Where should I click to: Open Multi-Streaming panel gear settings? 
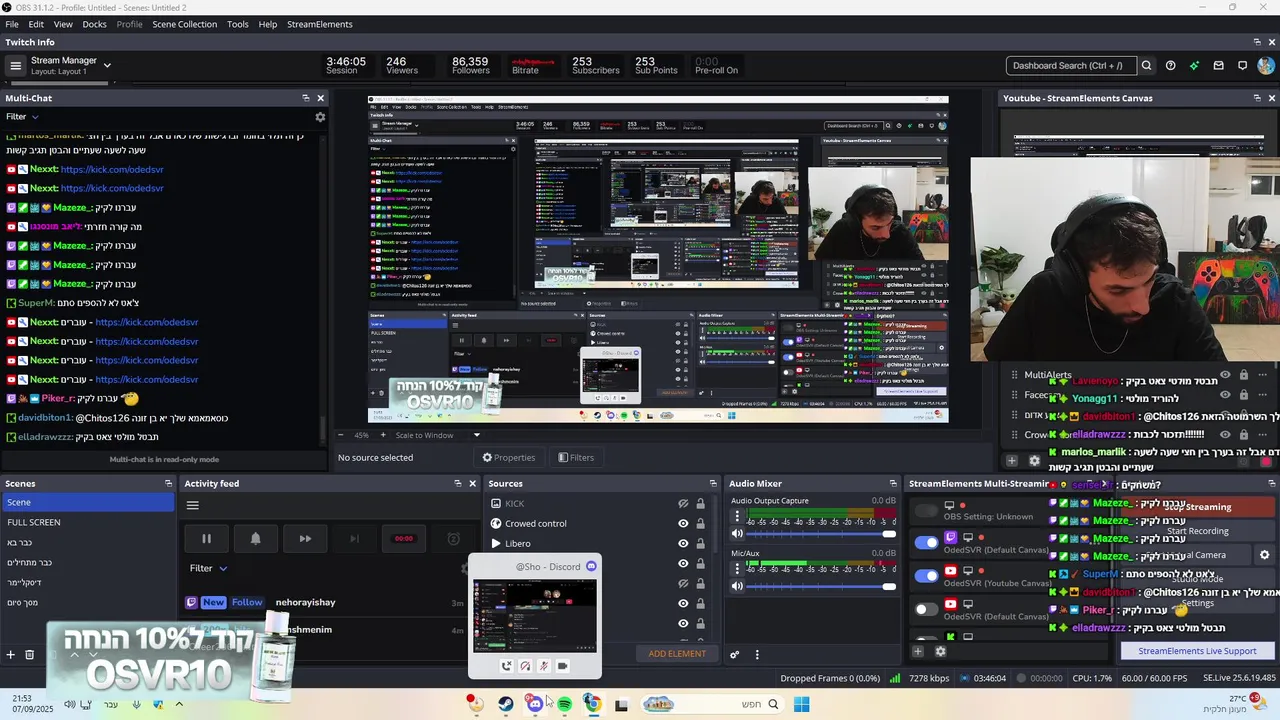[940, 652]
